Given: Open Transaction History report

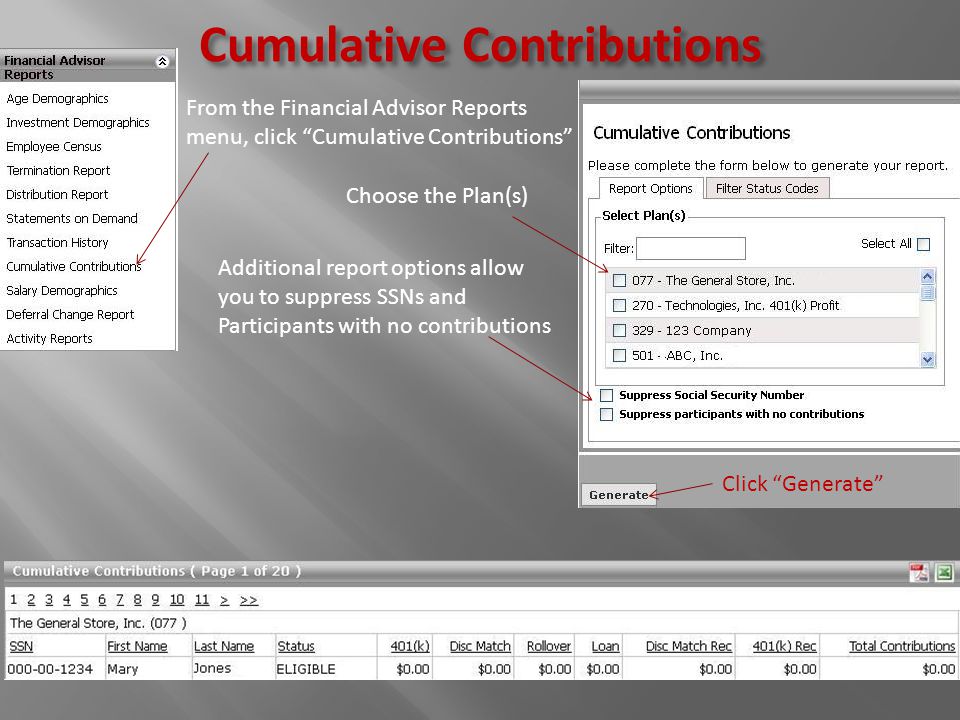Looking at the screenshot, I should [57, 242].
